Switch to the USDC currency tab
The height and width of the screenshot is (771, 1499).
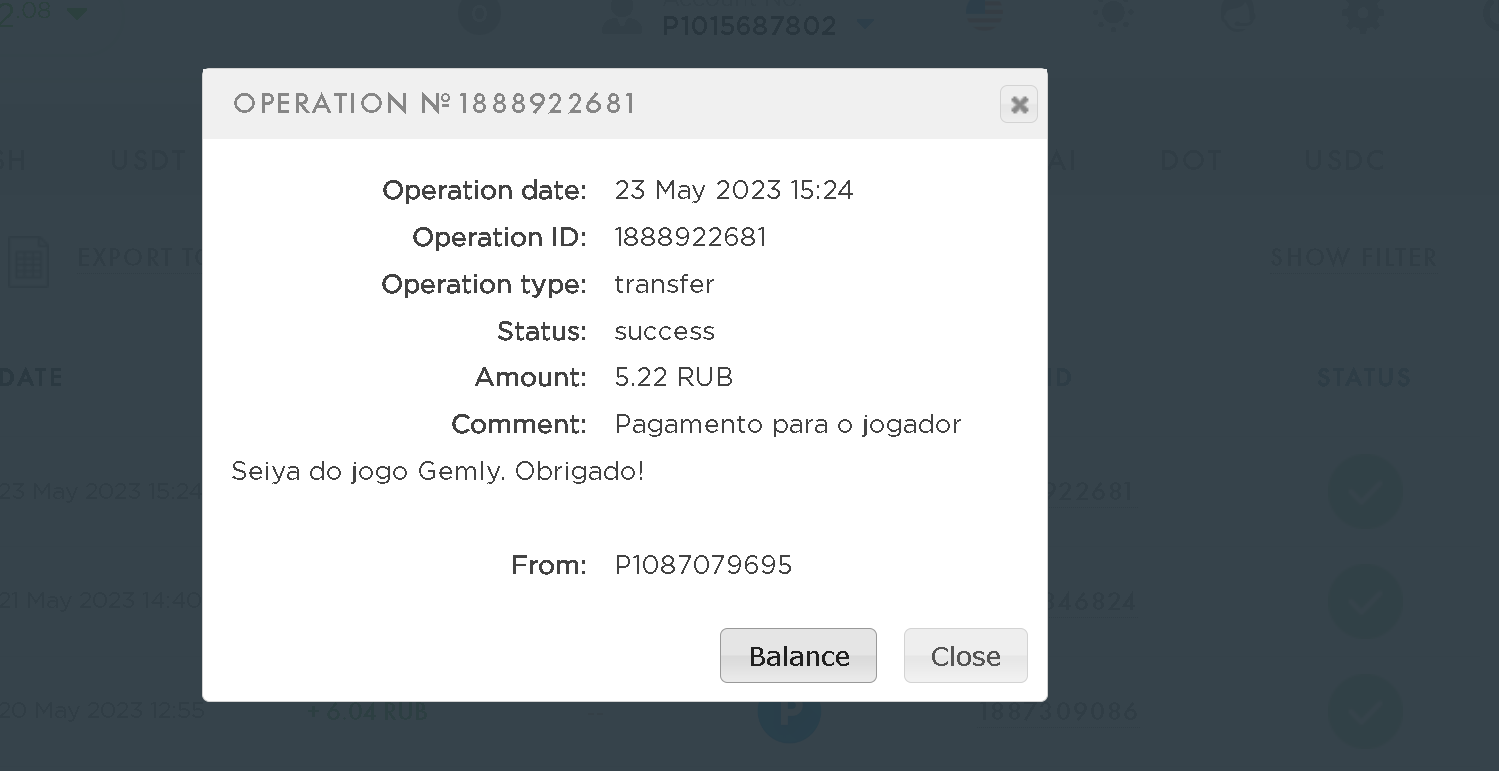[1344, 160]
